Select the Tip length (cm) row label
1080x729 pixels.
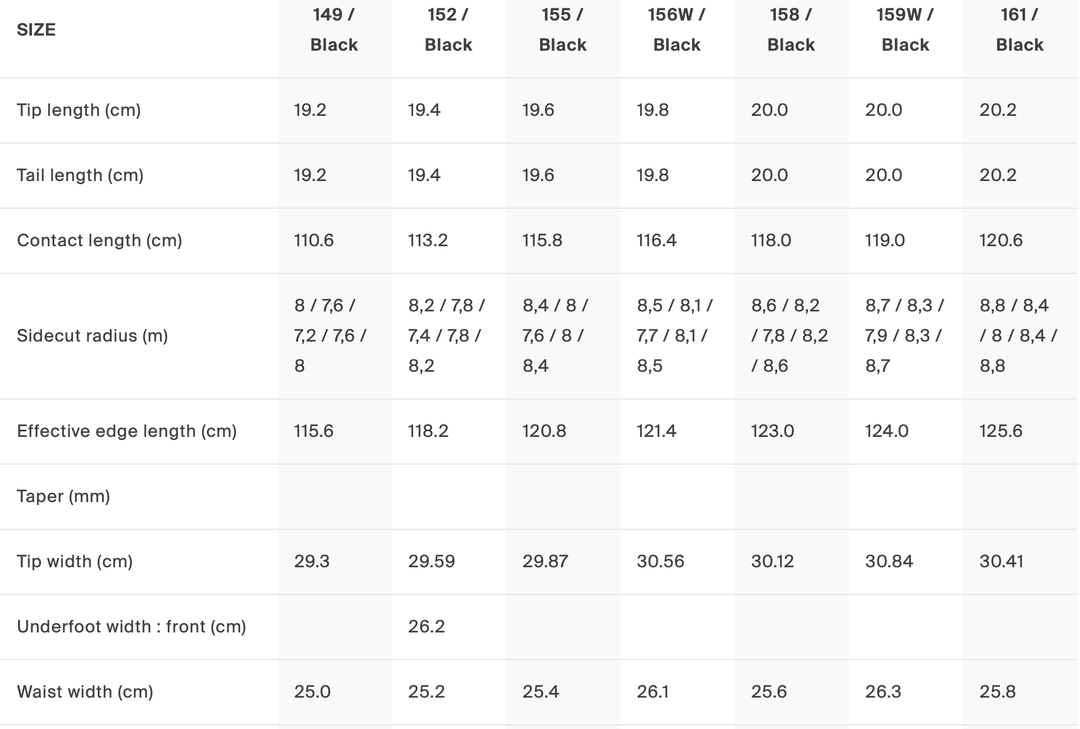79,110
